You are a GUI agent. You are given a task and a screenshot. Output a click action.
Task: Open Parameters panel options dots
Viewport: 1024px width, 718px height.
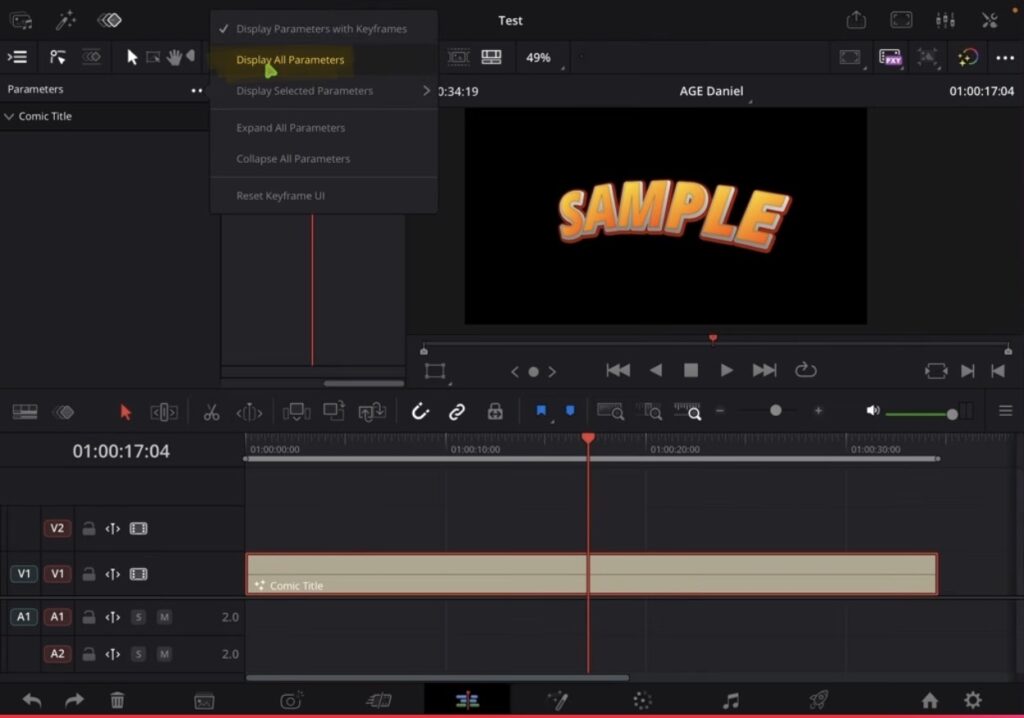[197, 90]
